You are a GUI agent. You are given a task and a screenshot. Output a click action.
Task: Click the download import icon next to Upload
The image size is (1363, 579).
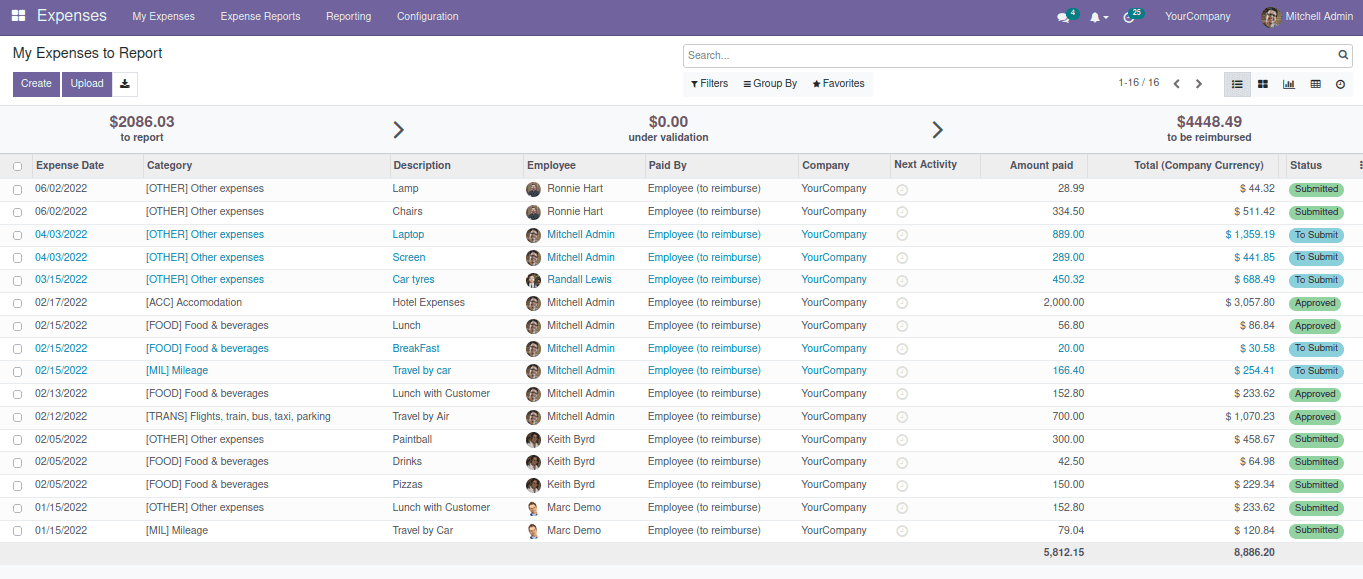125,84
